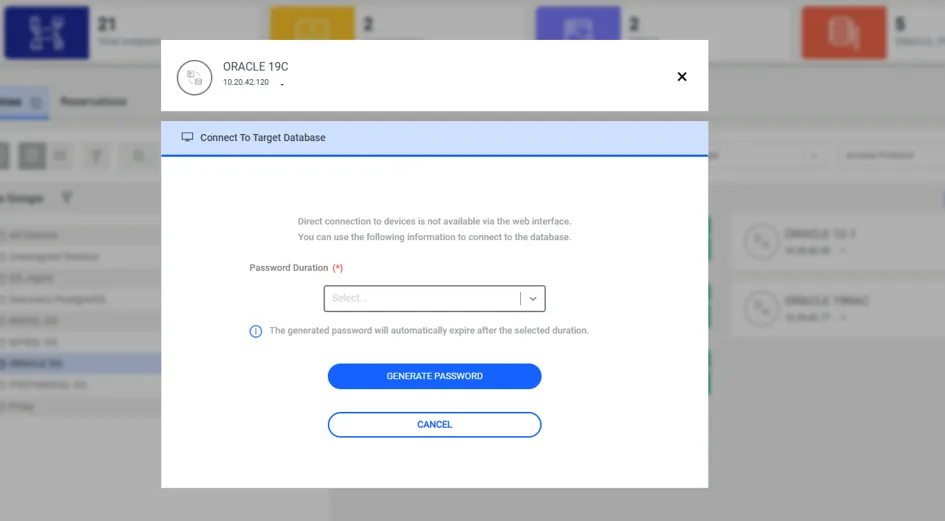The image size is (945, 521).
Task: Click the blurred search icon in background toolbar
Action: click(139, 156)
